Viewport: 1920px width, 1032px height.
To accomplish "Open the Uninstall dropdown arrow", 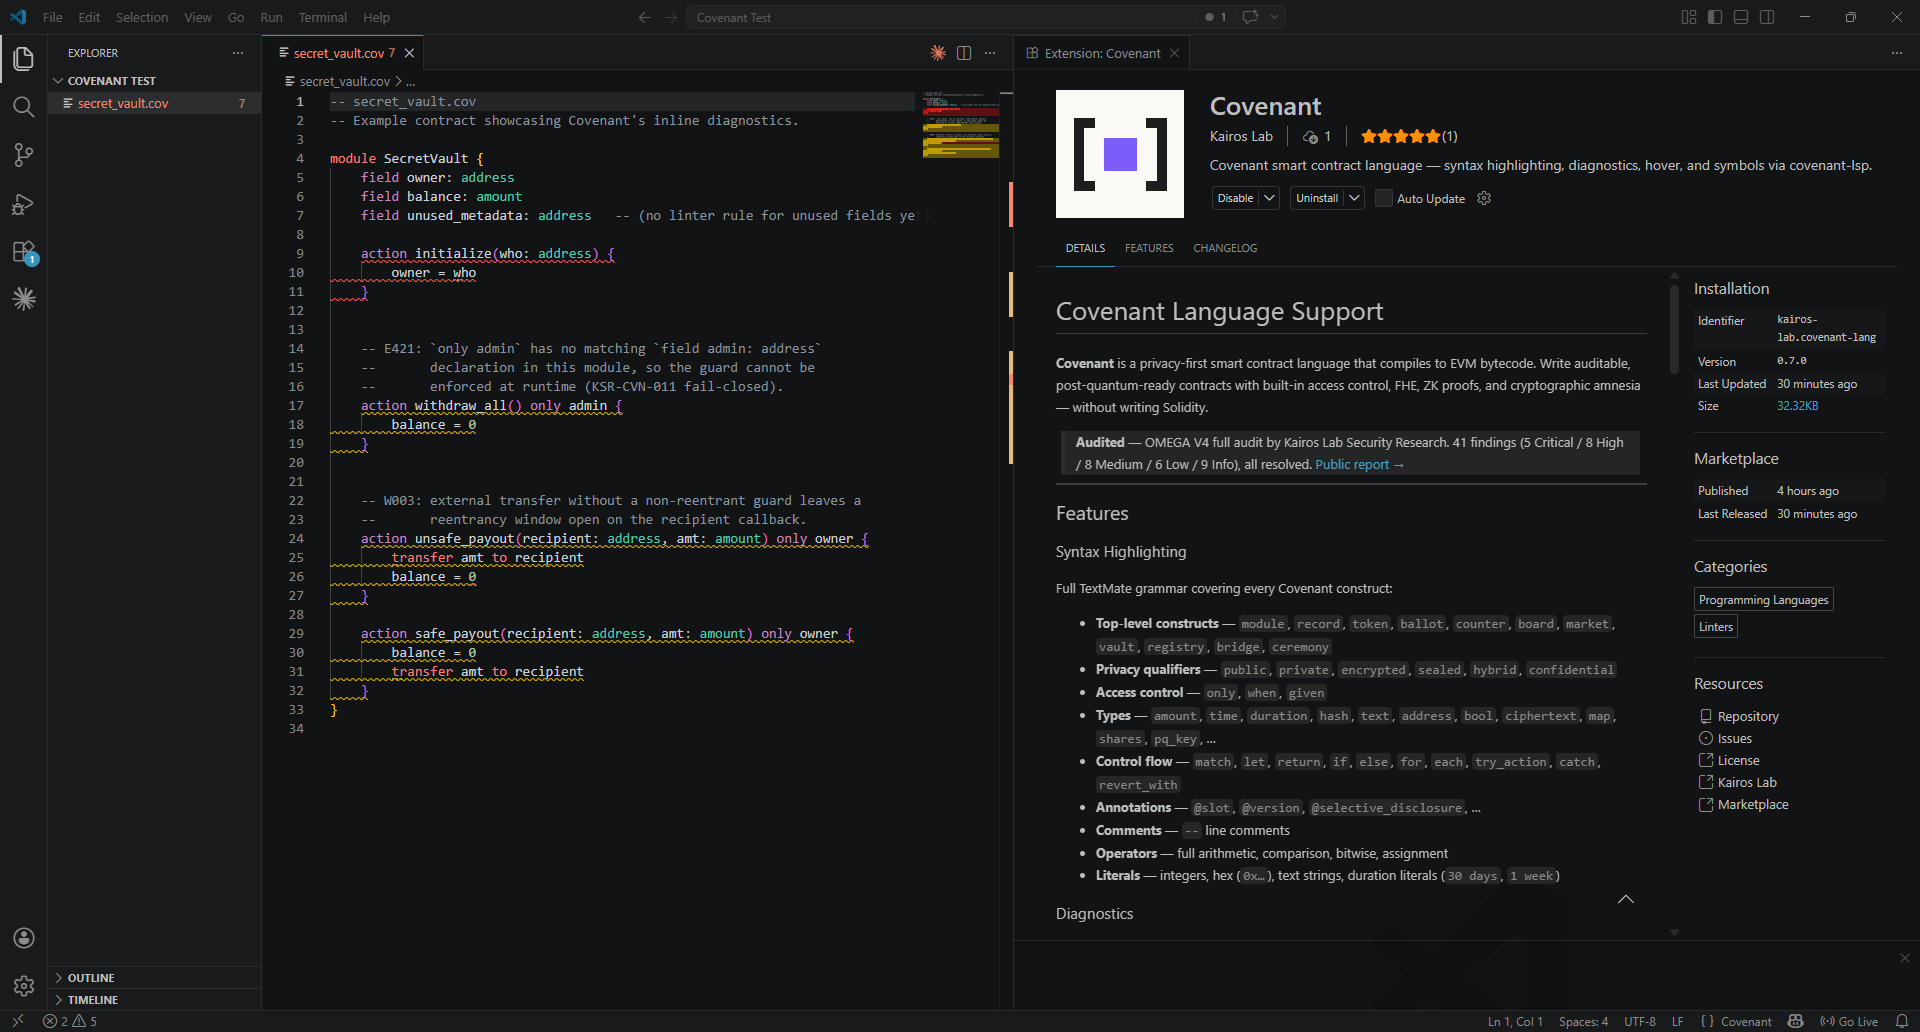I will (1355, 198).
